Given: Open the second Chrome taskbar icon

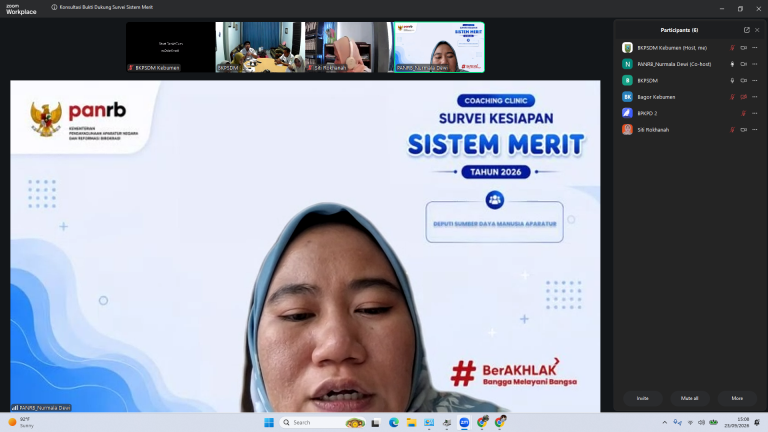Looking at the screenshot, I should point(500,422).
